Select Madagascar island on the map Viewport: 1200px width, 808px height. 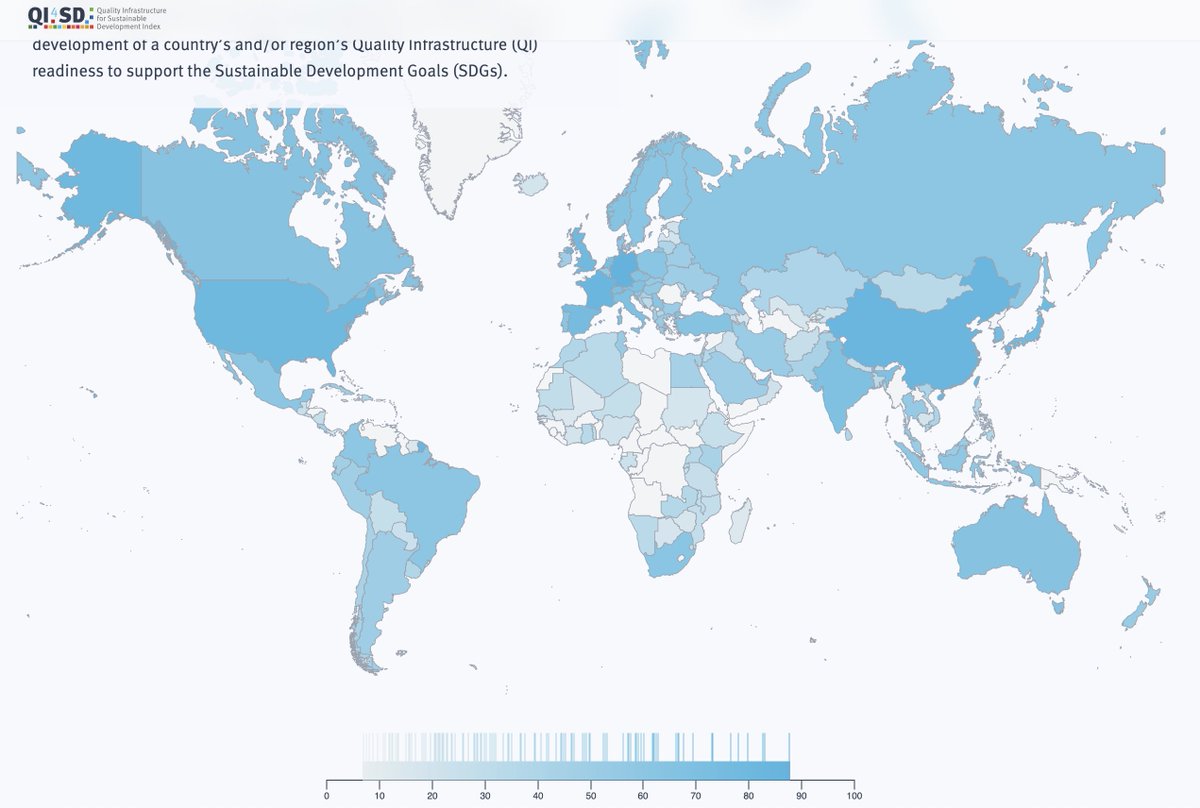point(740,523)
